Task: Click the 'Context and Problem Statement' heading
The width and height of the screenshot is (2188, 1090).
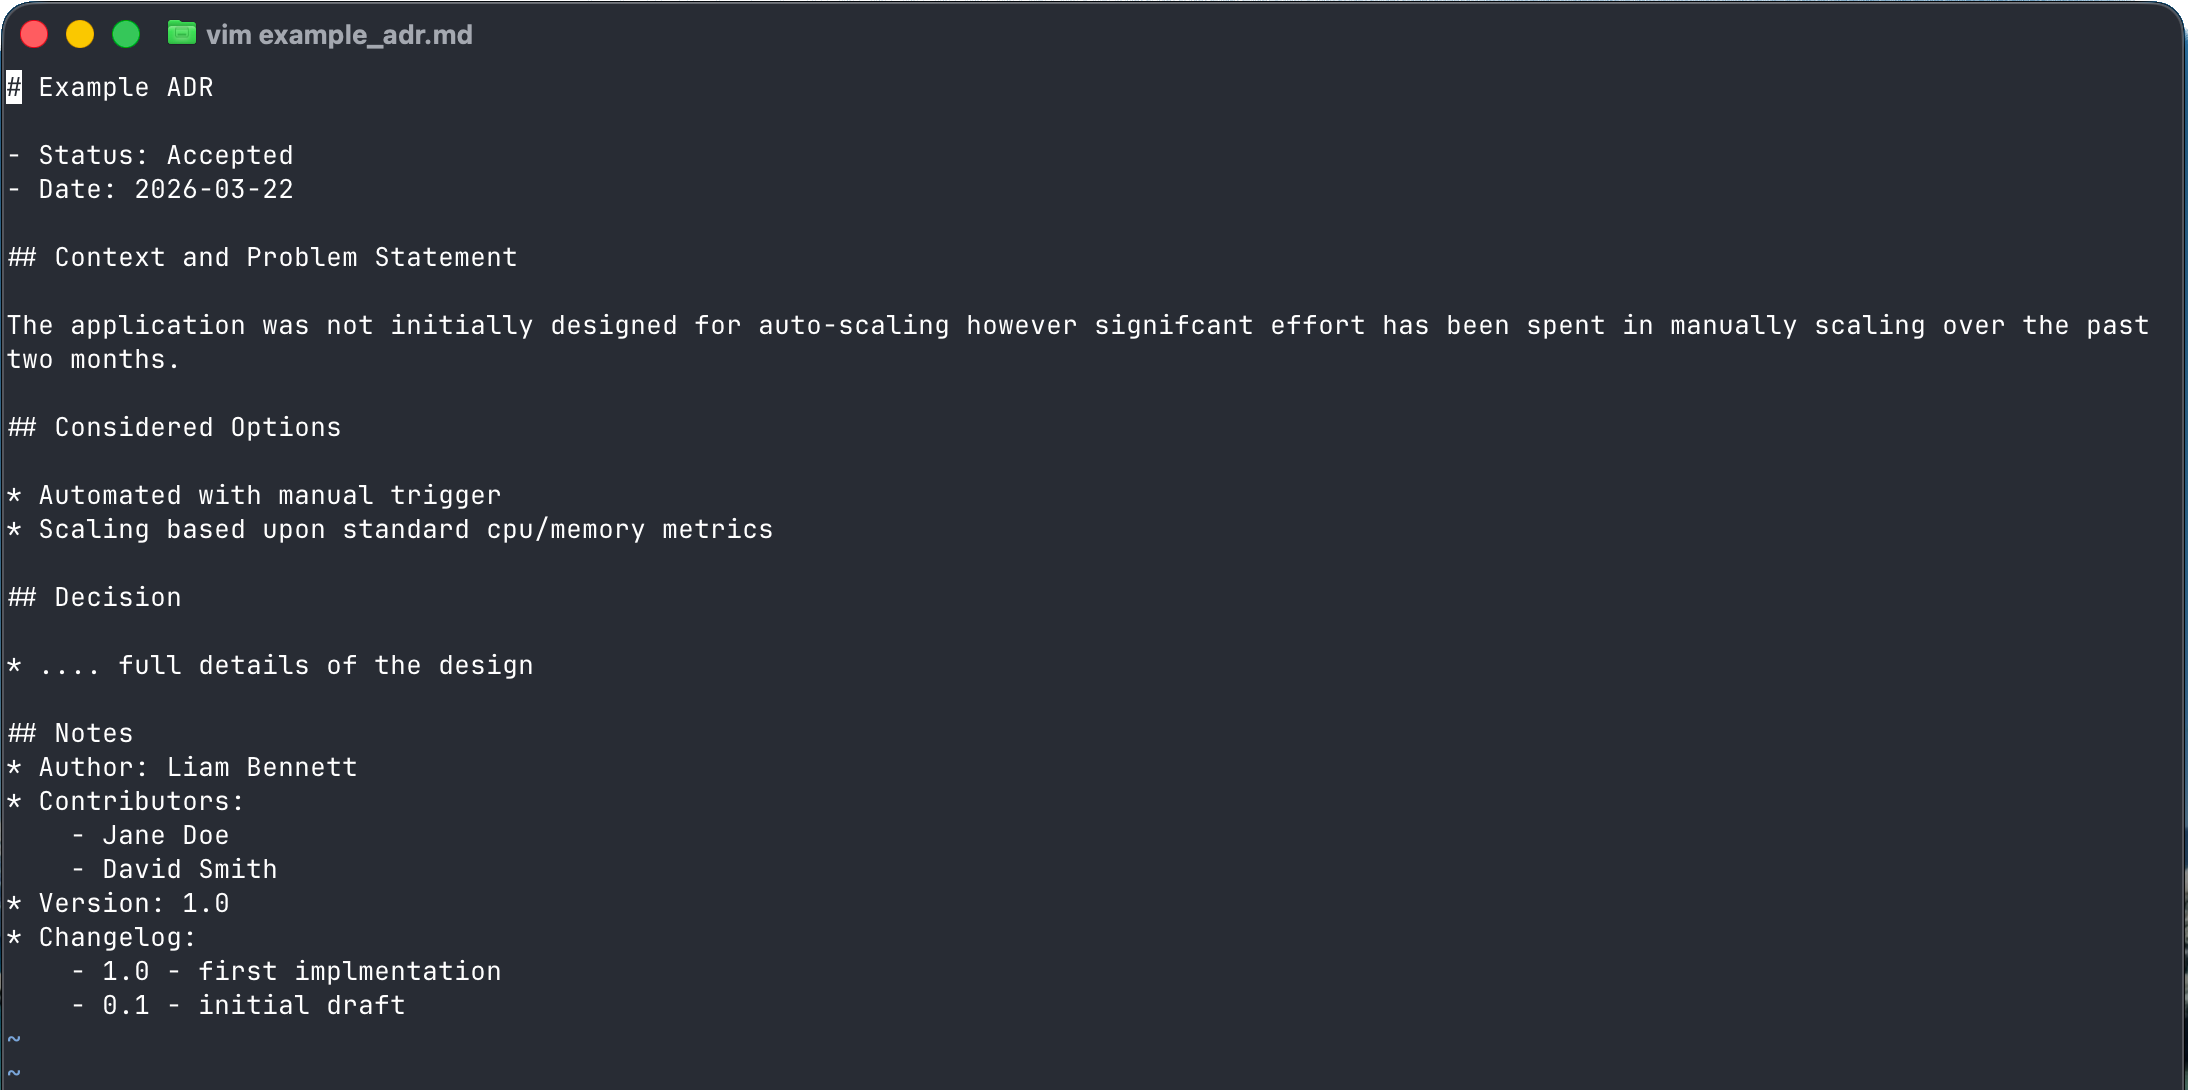Action: (x=262, y=257)
